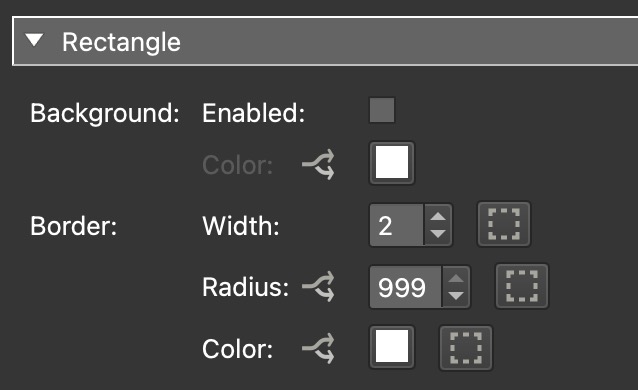Click the Border Width label text
The image size is (638, 390).
[x=241, y=225]
